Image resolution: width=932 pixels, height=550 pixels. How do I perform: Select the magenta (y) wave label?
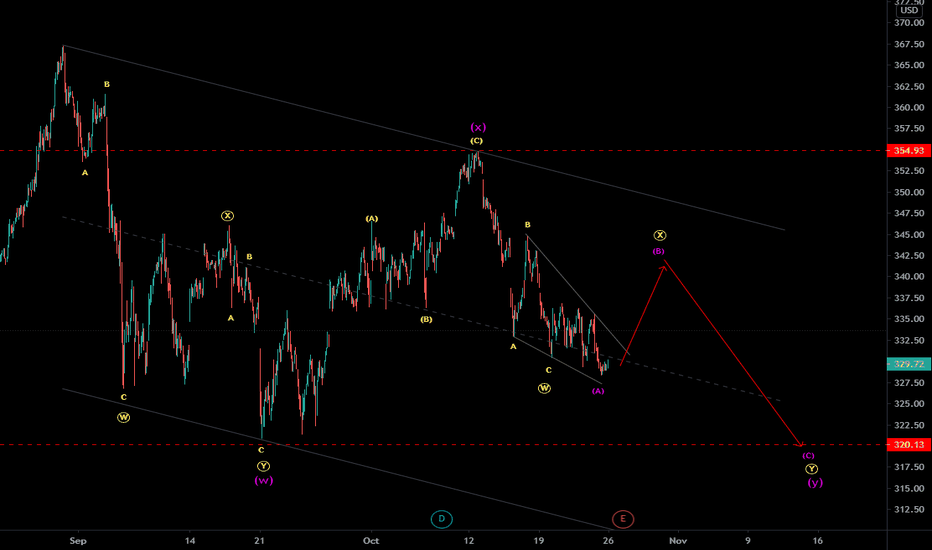(815, 483)
